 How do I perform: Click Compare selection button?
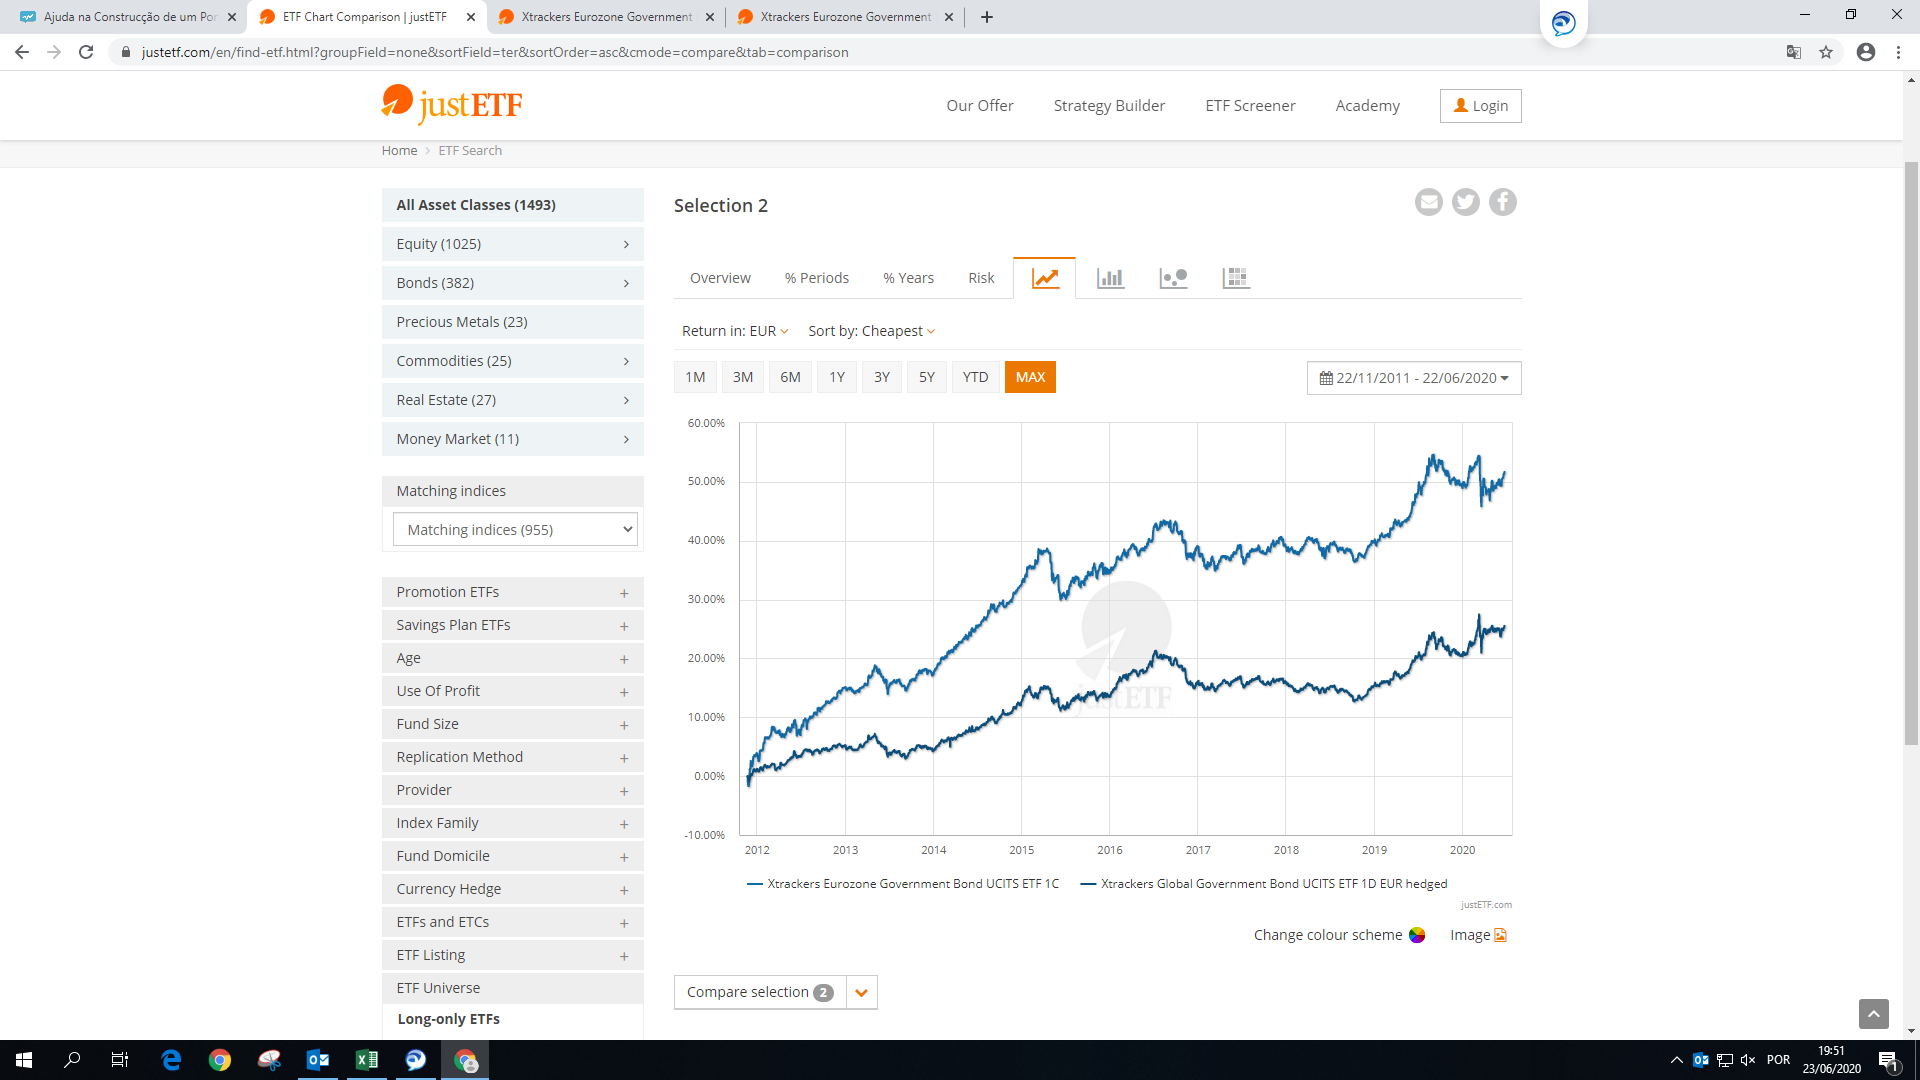pyautogui.click(x=759, y=992)
